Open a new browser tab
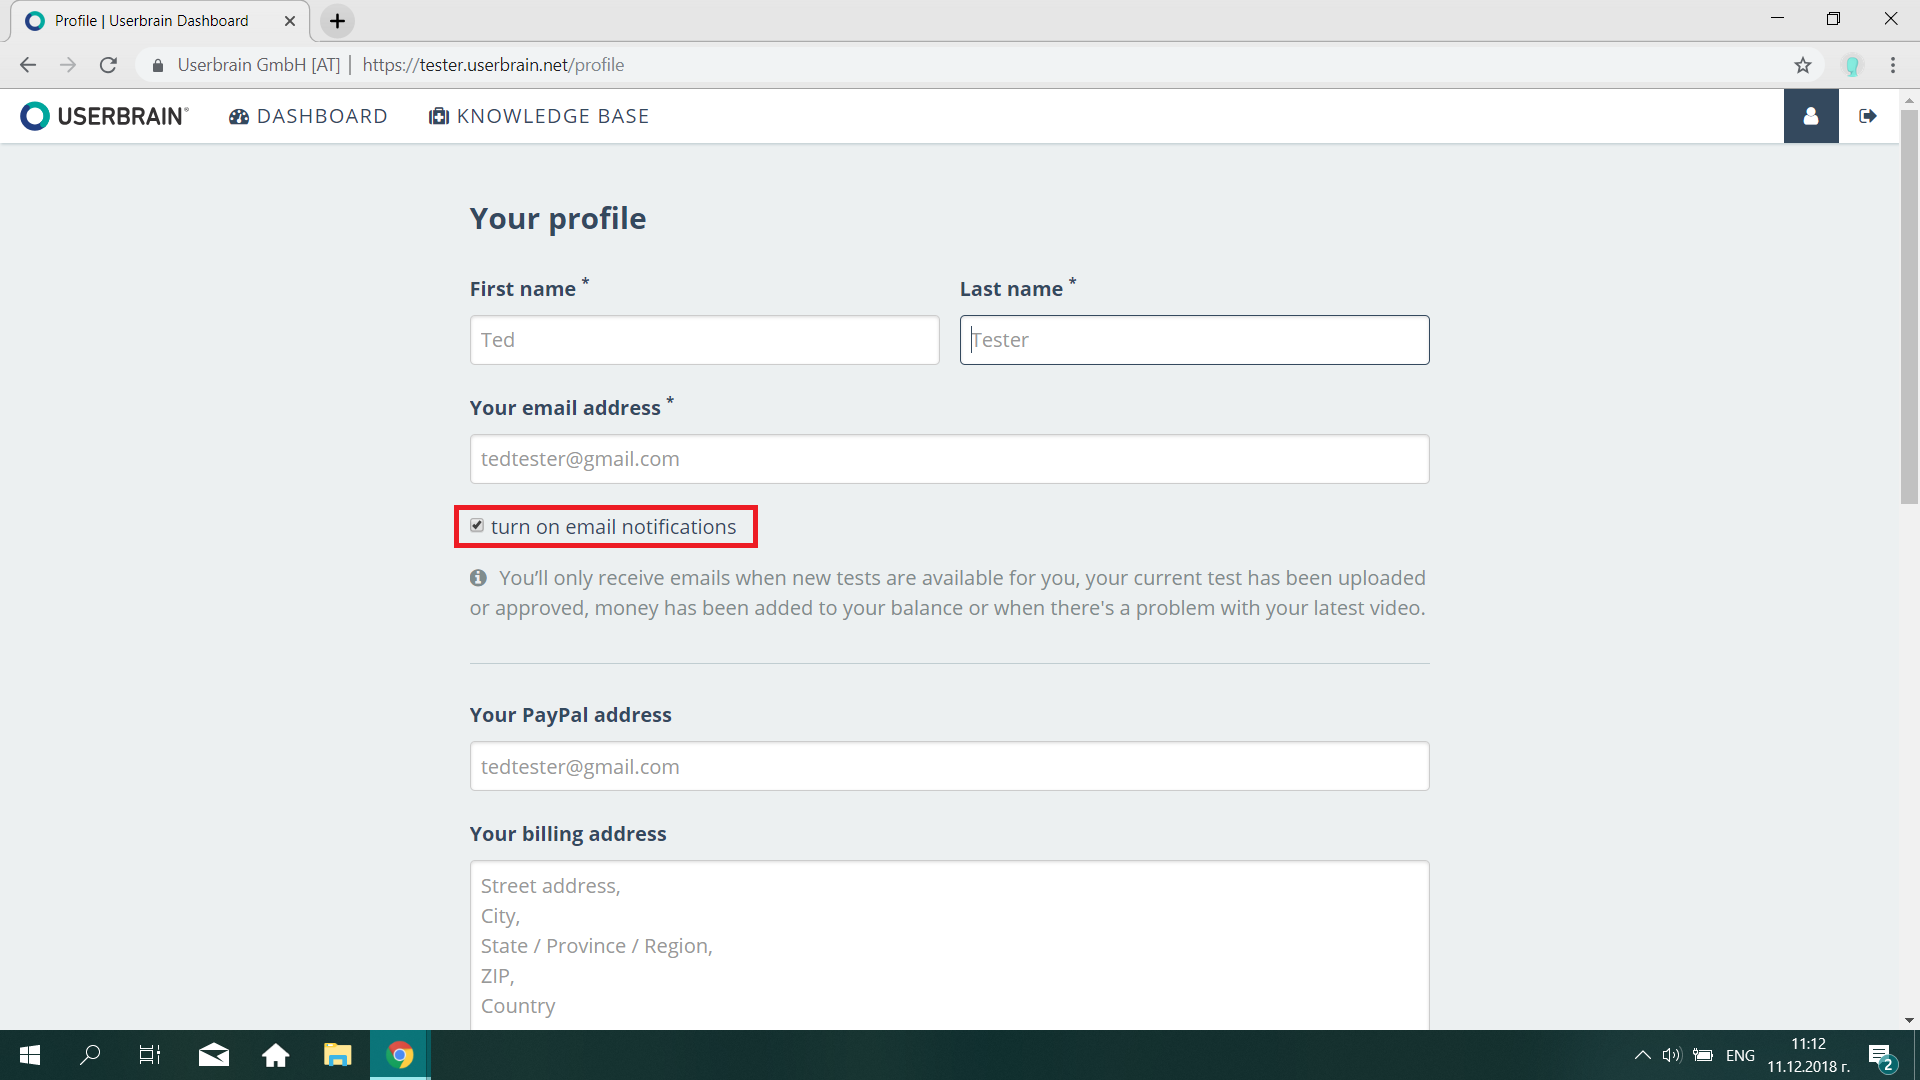 point(337,21)
